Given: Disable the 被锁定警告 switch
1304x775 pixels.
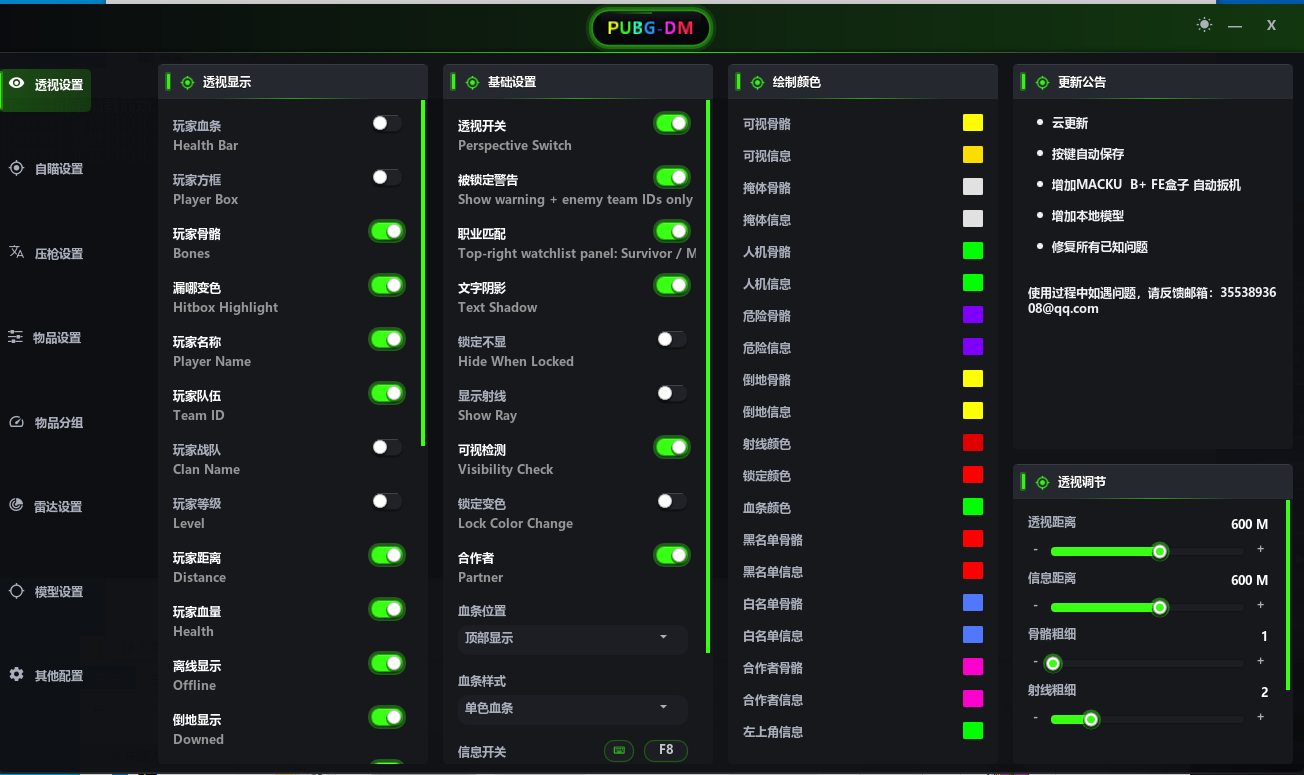Looking at the screenshot, I should coord(672,178).
